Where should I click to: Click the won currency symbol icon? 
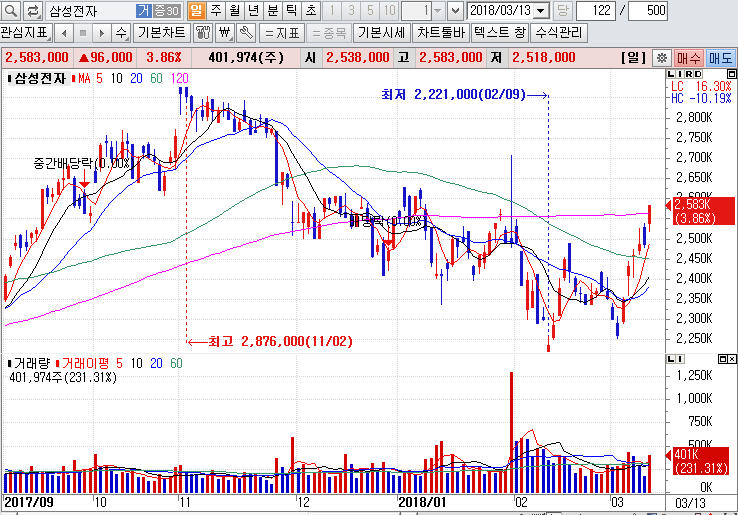(225, 32)
